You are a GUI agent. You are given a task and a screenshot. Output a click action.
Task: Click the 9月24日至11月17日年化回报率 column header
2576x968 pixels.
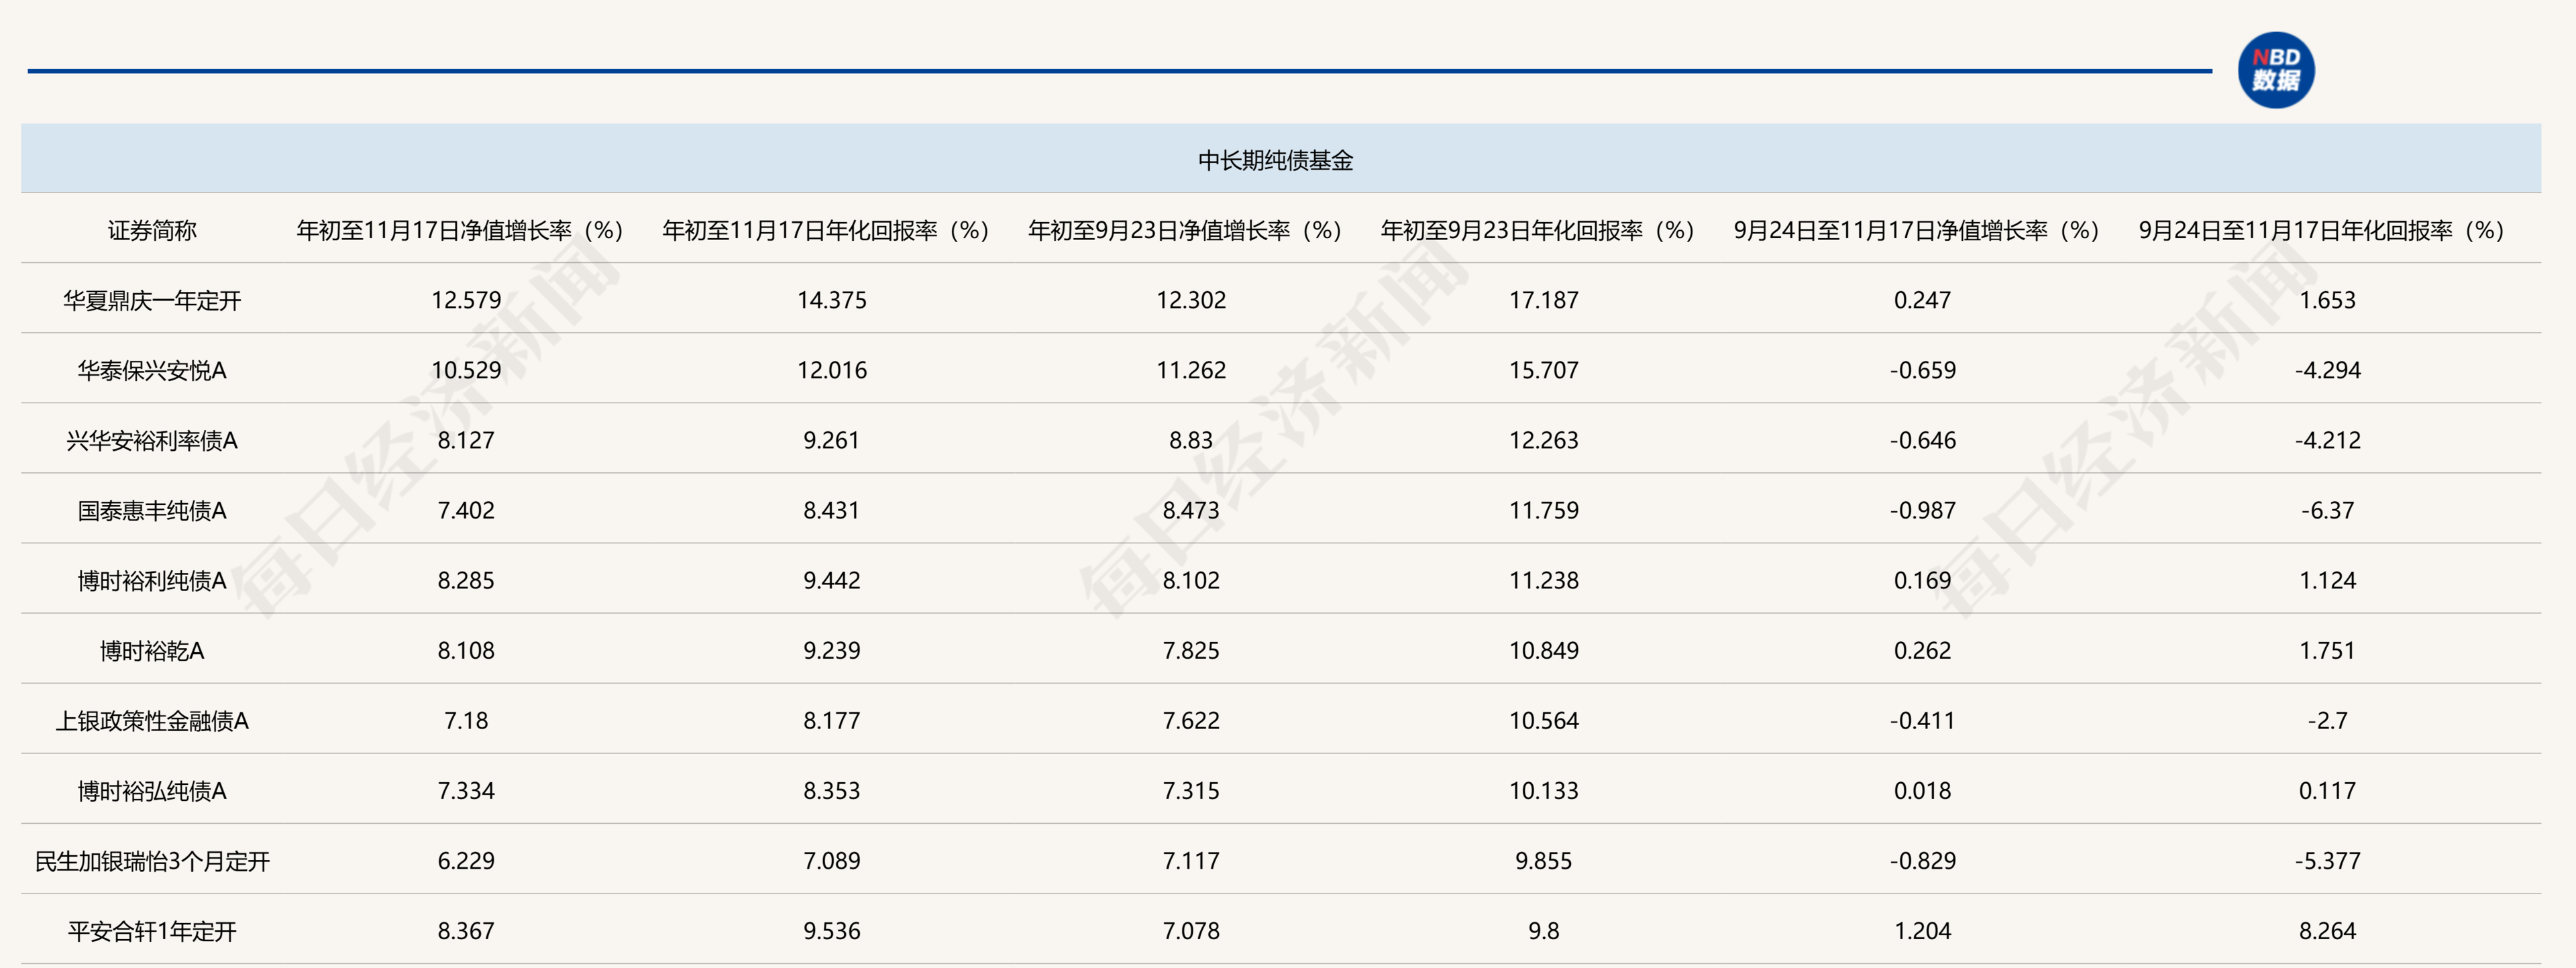[2322, 230]
